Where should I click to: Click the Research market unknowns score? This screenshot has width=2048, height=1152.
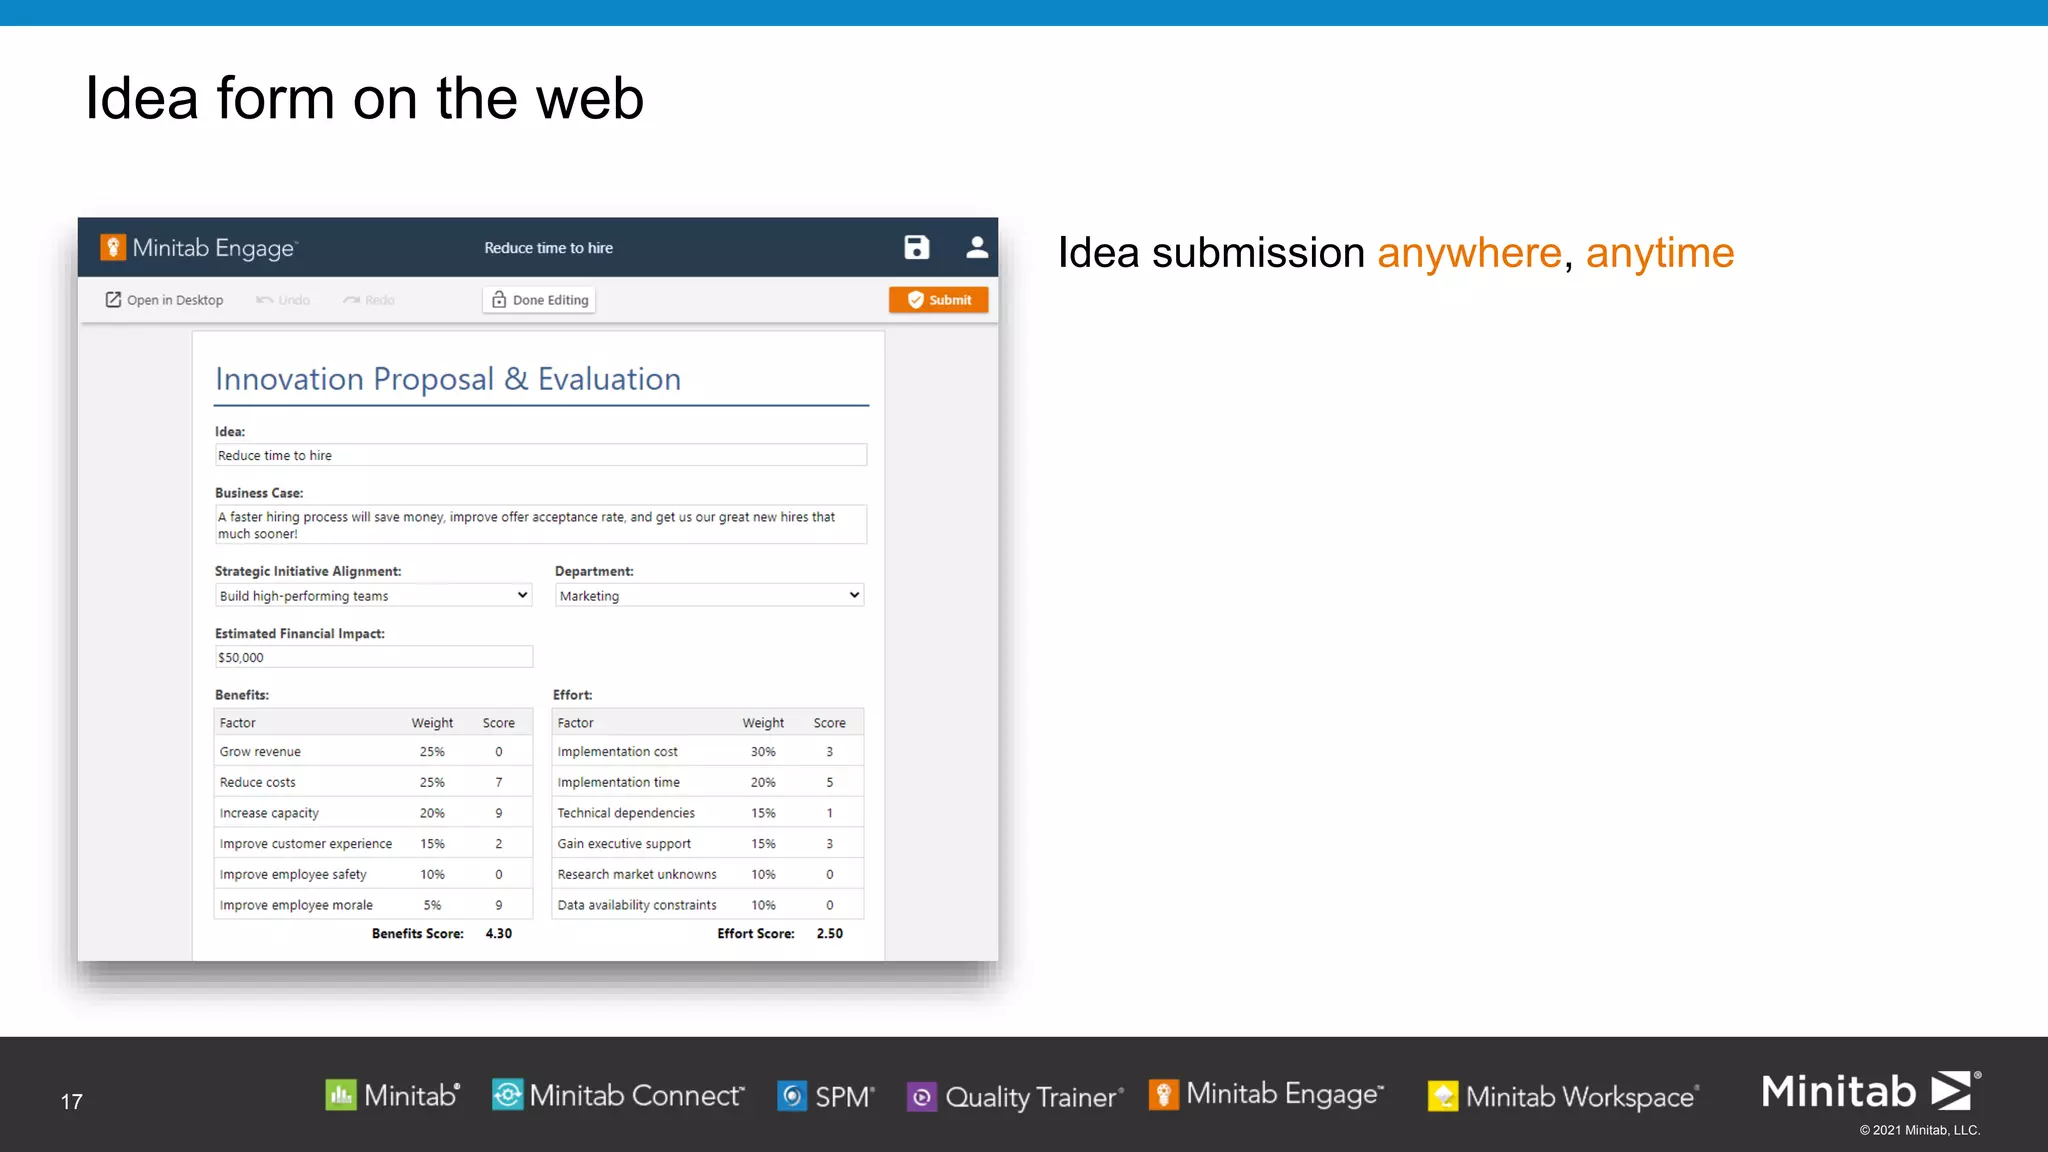829,874
